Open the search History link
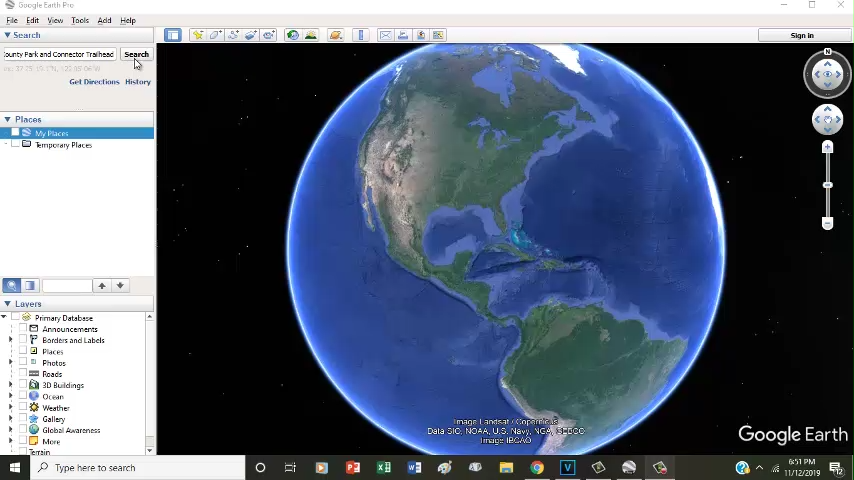This screenshot has height=480, width=854. [138, 82]
